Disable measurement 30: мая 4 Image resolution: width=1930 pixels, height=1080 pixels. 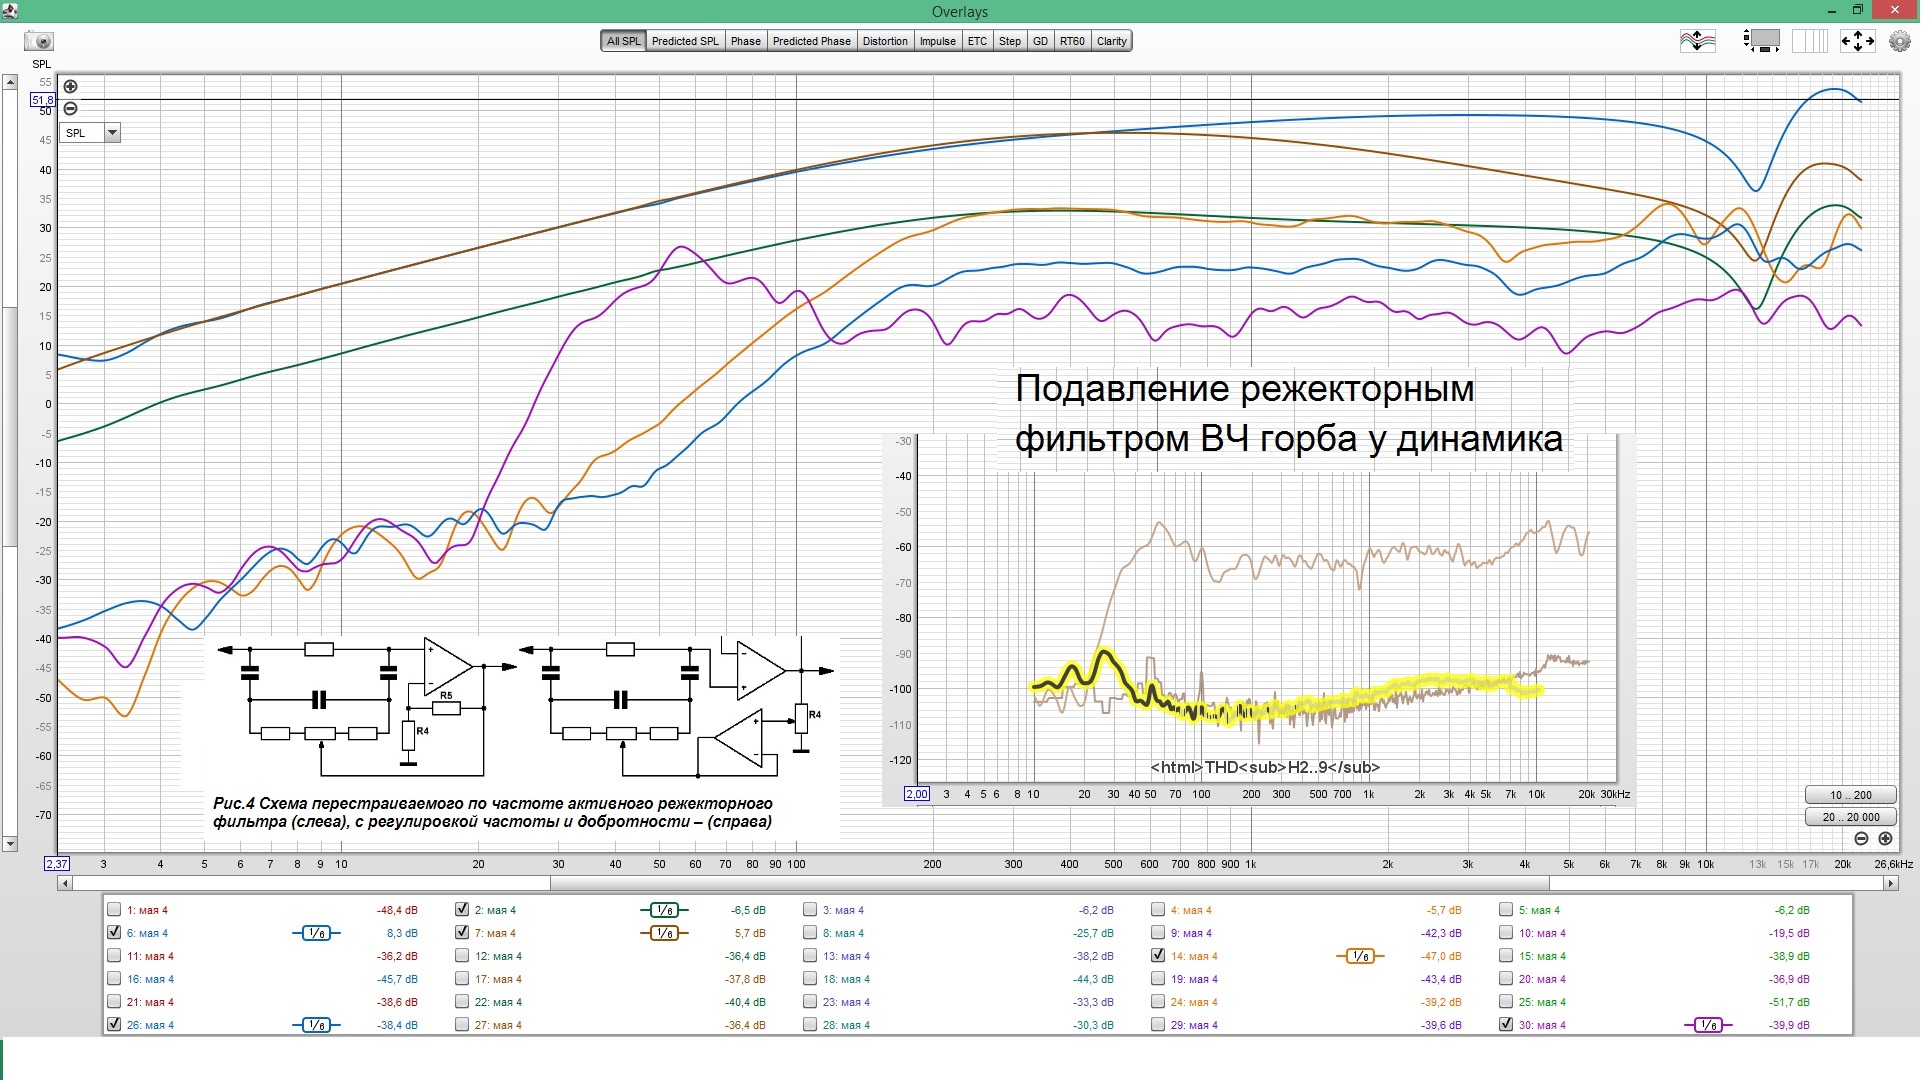click(1505, 1025)
